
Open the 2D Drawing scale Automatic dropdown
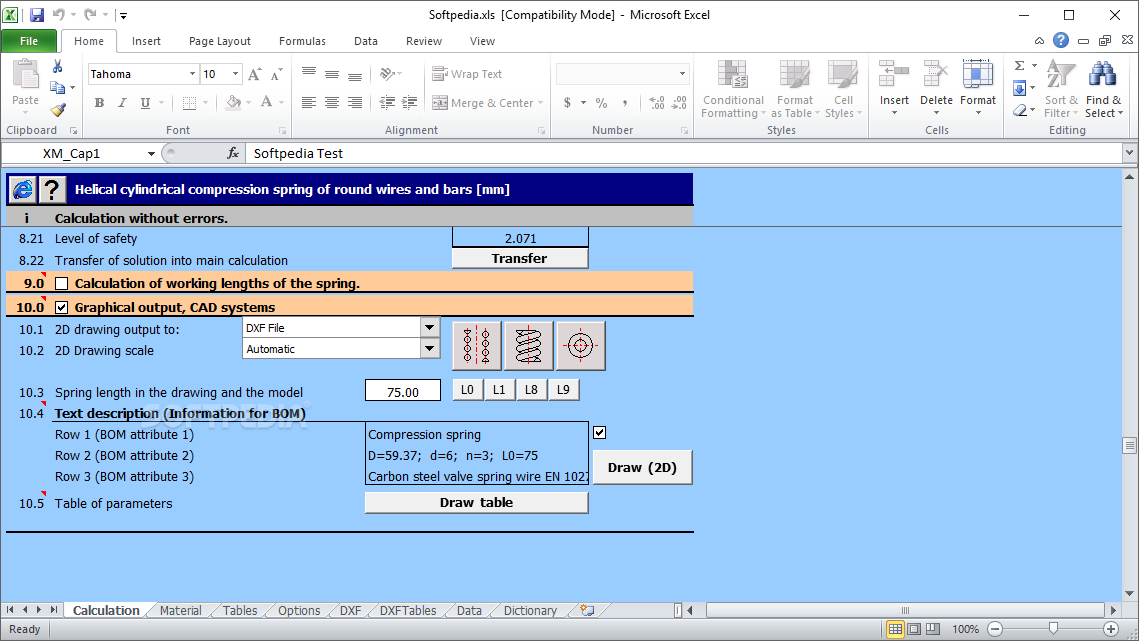coord(429,349)
